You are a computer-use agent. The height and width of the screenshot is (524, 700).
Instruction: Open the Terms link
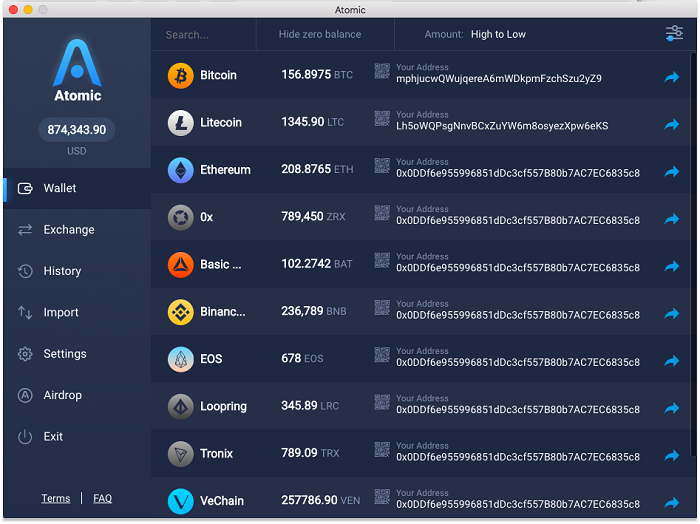(56, 499)
